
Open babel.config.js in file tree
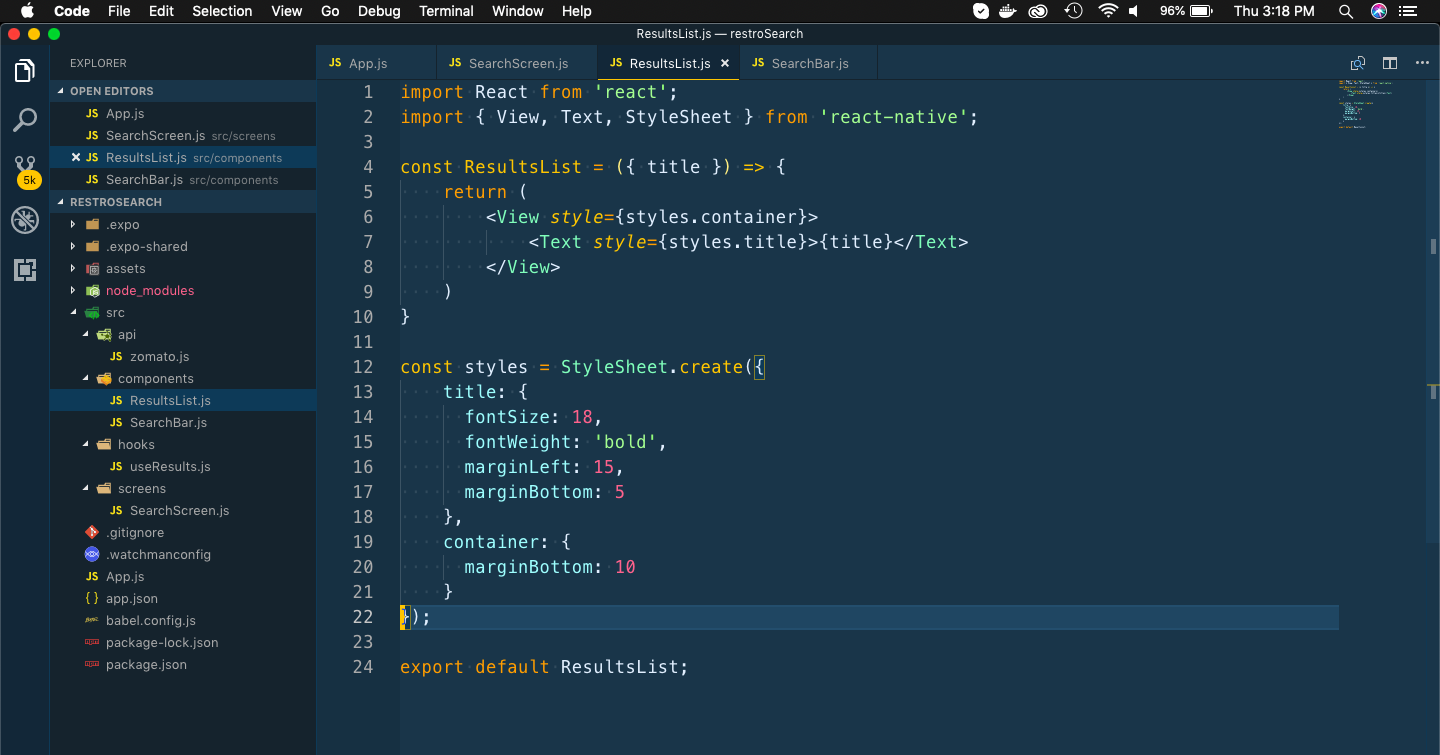[x=183, y=620]
